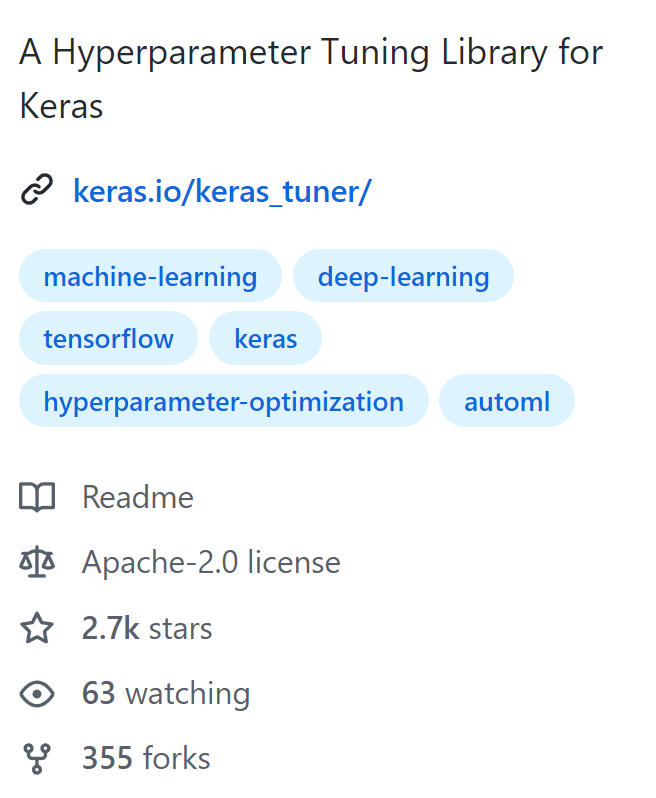This screenshot has height=798, width=656.
Task: Open the keras topic tag
Action: 265,338
